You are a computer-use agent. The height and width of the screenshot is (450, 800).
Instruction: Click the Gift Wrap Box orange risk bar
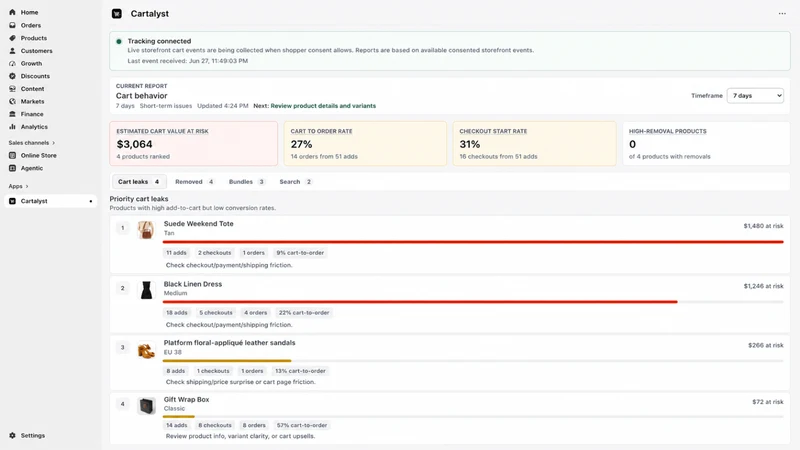[179, 417]
